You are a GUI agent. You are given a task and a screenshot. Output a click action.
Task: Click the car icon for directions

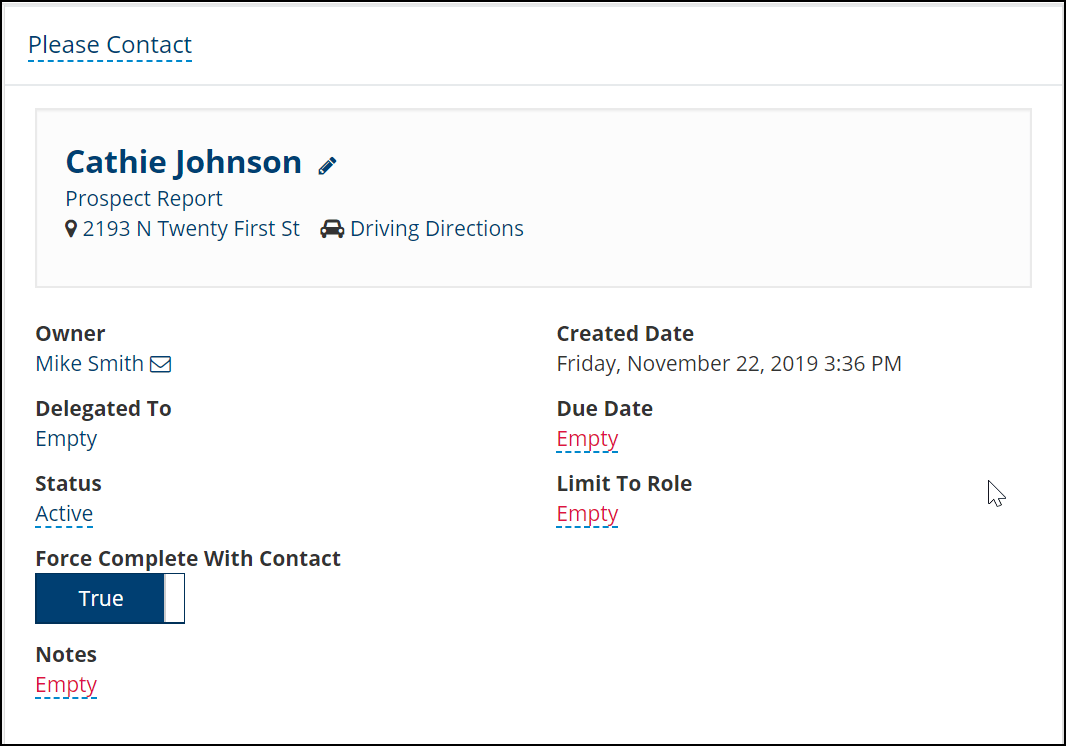332,229
